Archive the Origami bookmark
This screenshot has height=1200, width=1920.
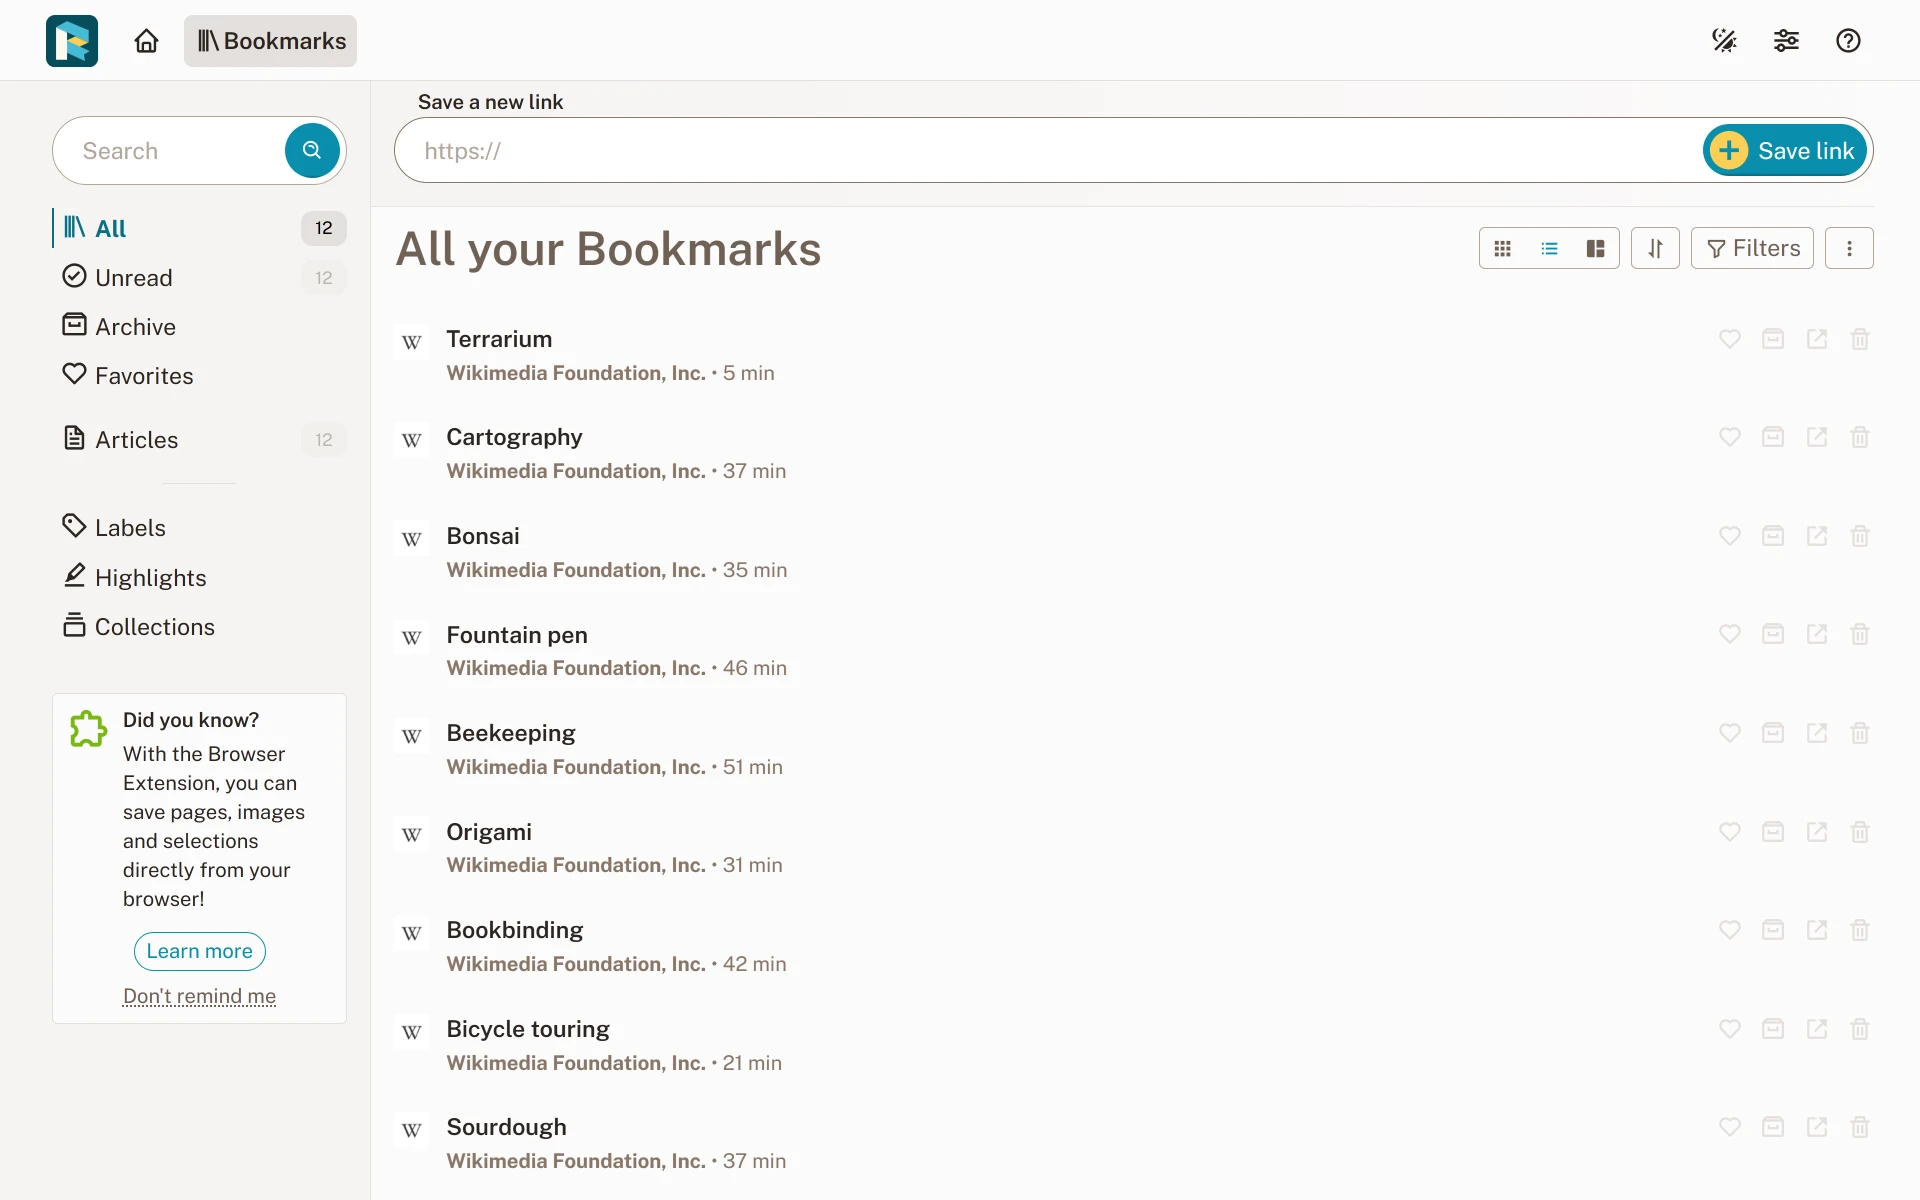(x=1773, y=832)
